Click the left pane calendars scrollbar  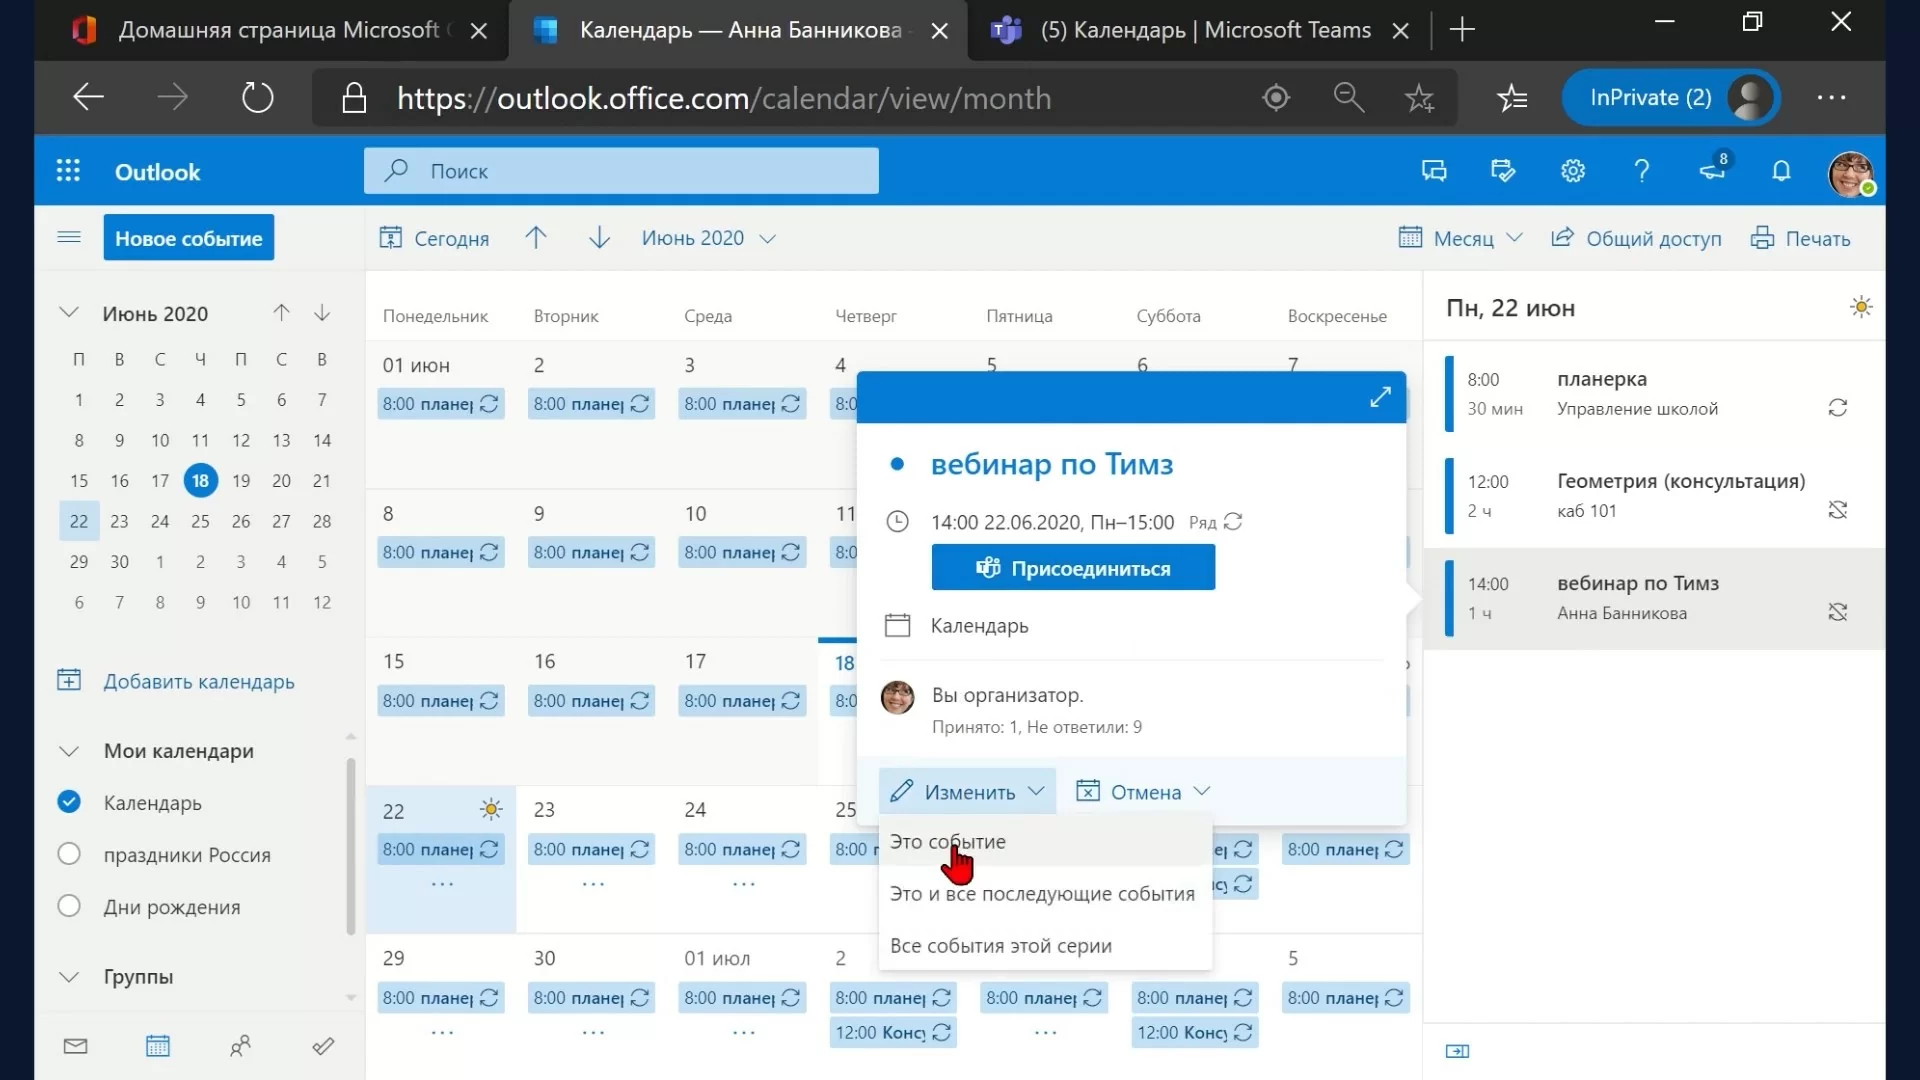point(351,845)
